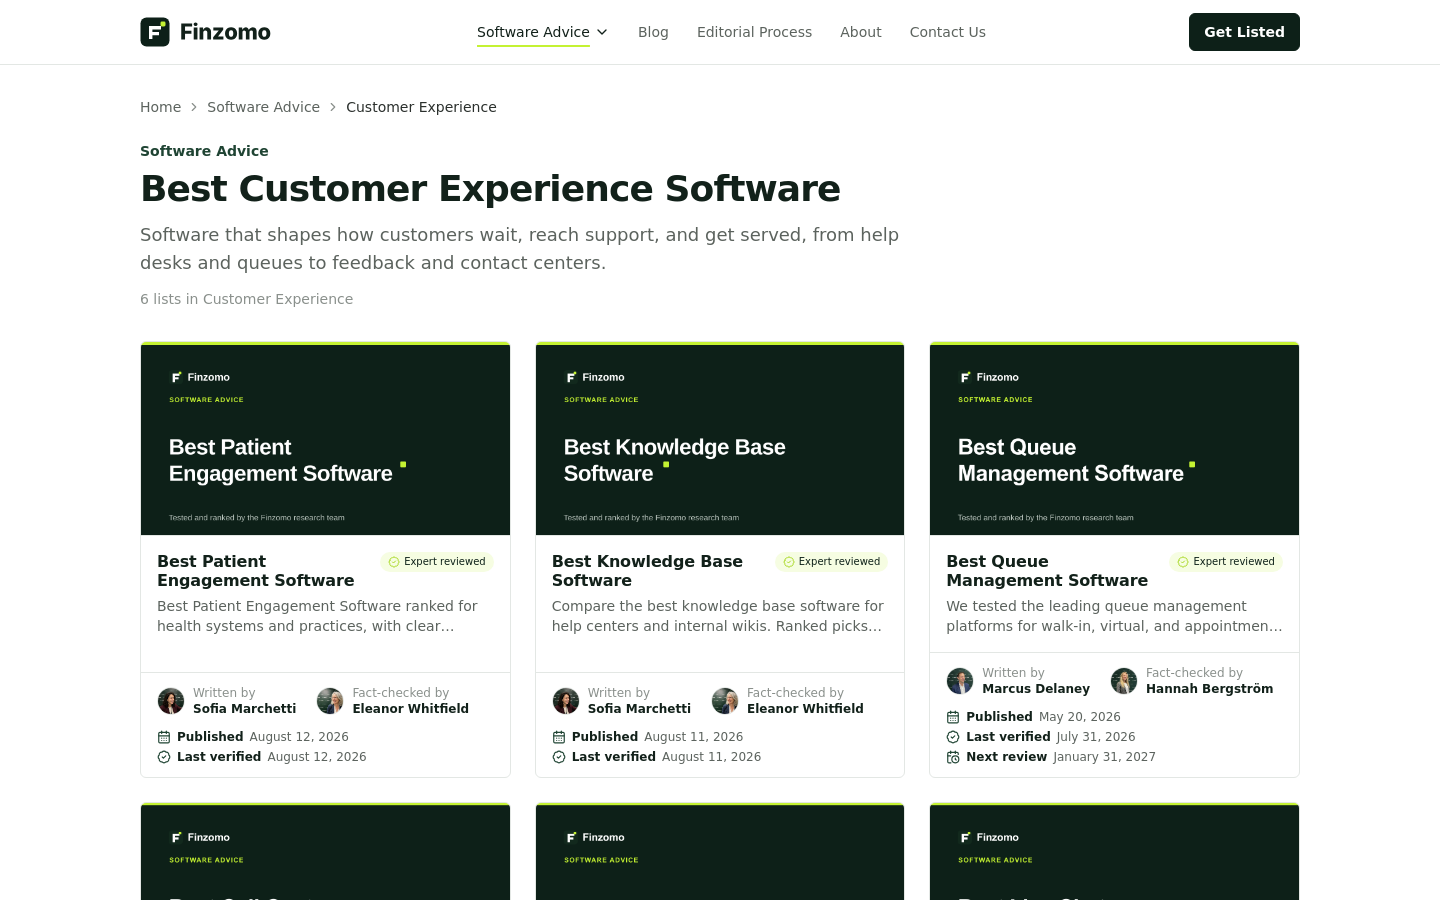1440x900 pixels.
Task: Click Next review January 31, 2027 text
Action: pos(1061,757)
